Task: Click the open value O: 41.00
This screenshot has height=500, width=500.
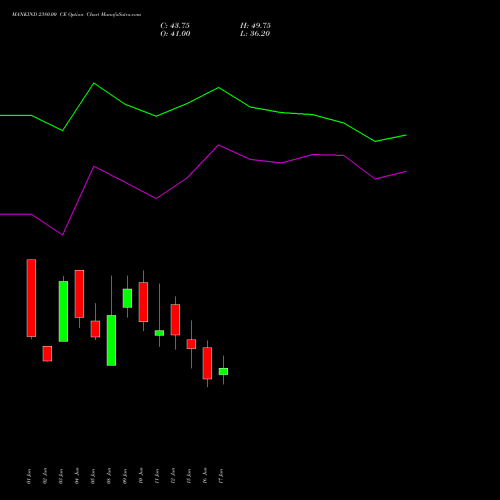Action: click(x=175, y=34)
